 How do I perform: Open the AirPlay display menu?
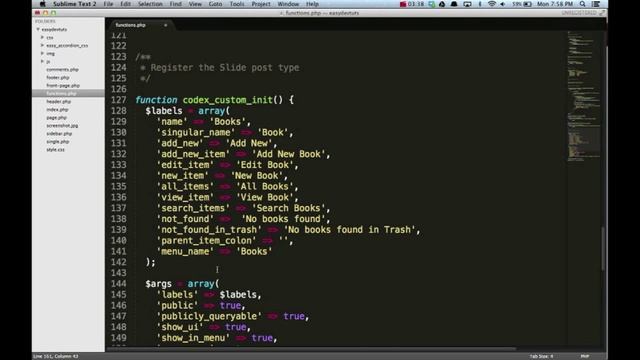[467, 4]
